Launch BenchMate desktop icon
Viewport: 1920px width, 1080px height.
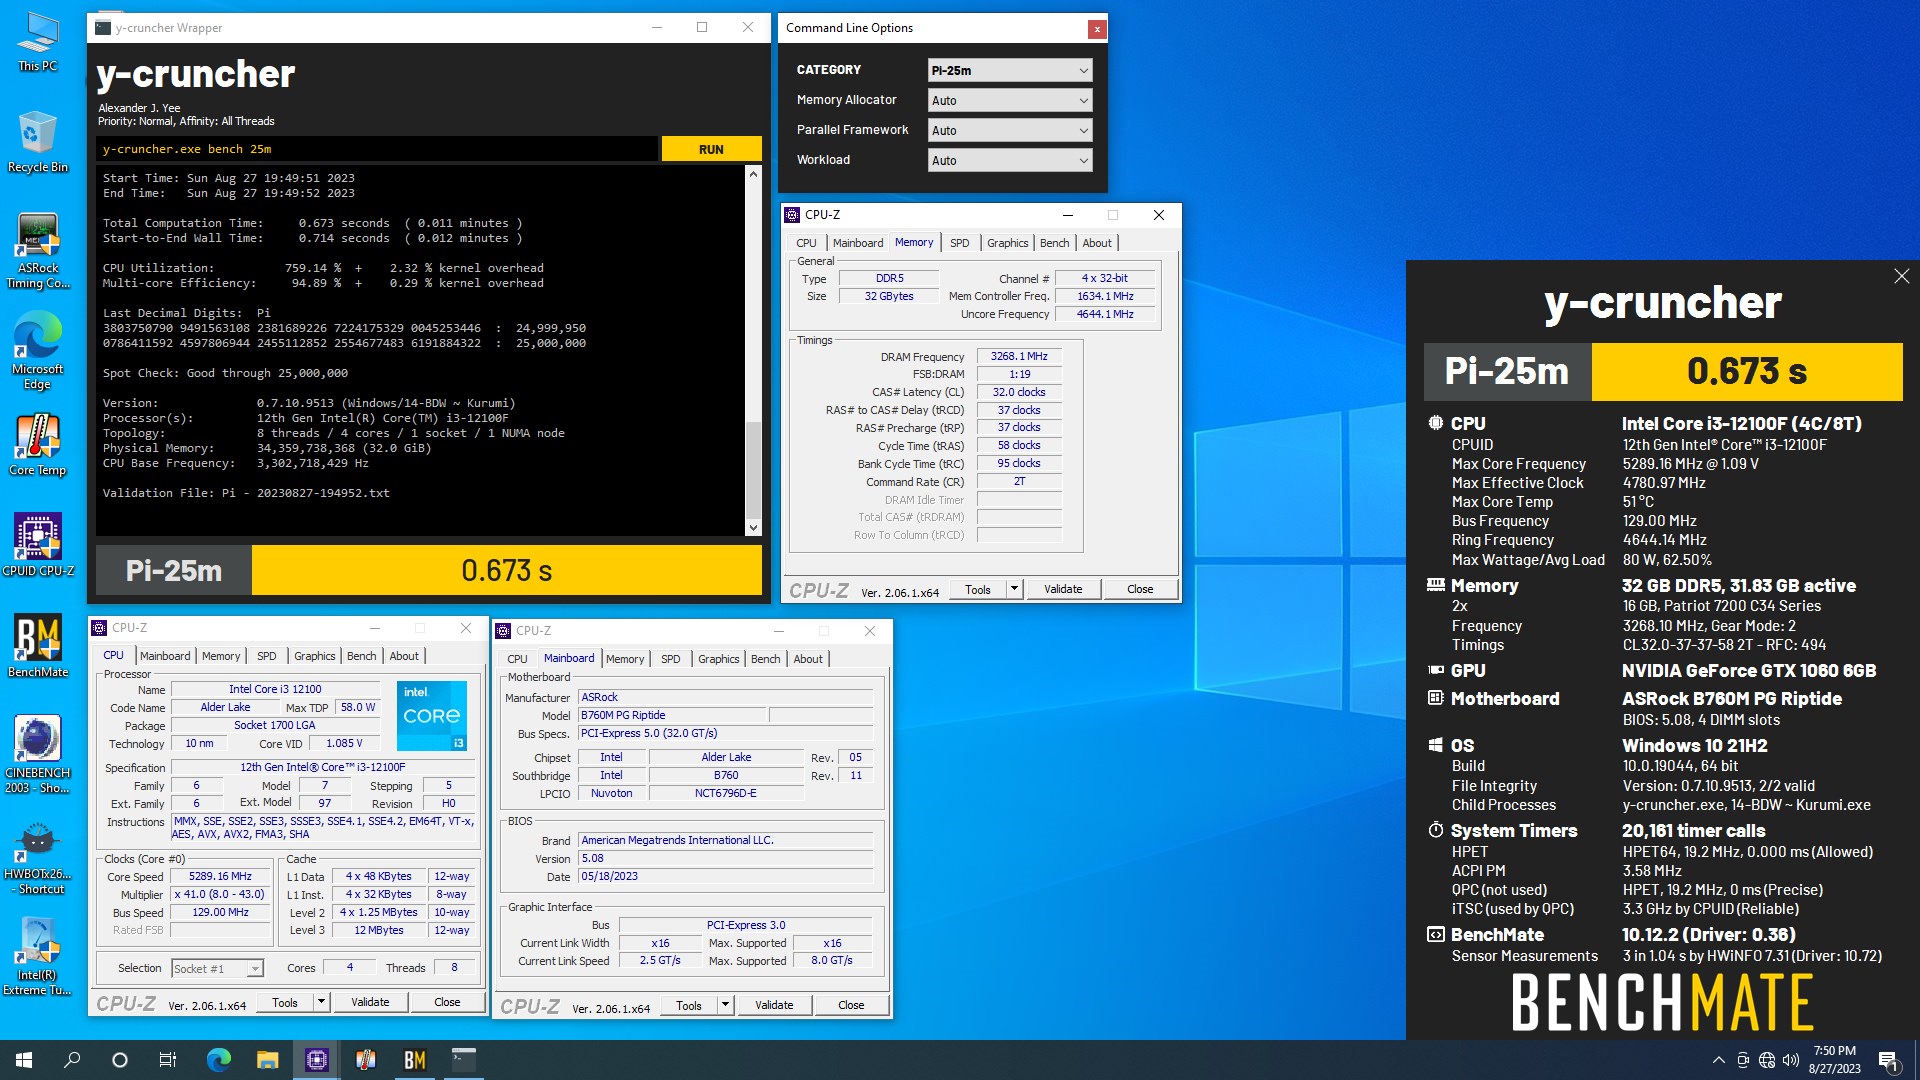(x=38, y=647)
